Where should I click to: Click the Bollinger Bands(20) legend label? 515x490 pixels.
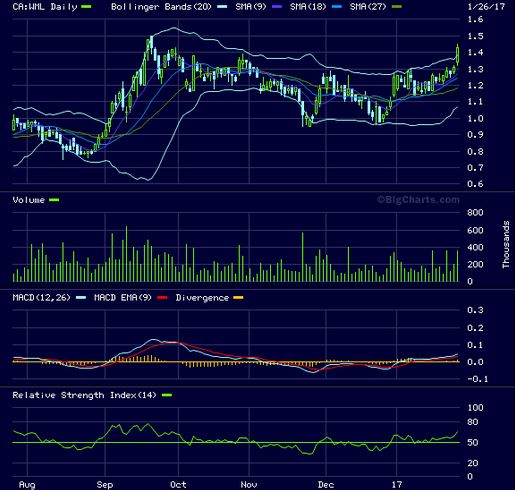pos(161,7)
